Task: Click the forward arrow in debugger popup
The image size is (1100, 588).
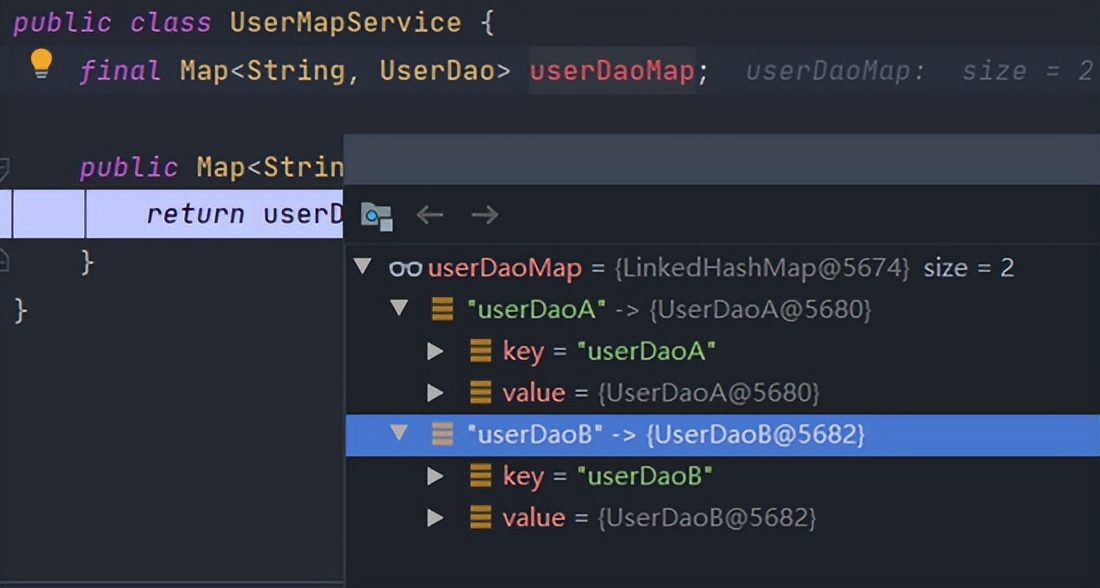Action: [x=485, y=215]
